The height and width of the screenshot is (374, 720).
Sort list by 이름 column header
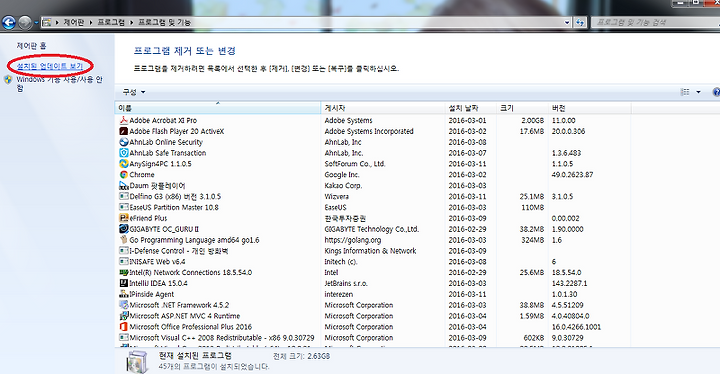coord(218,108)
